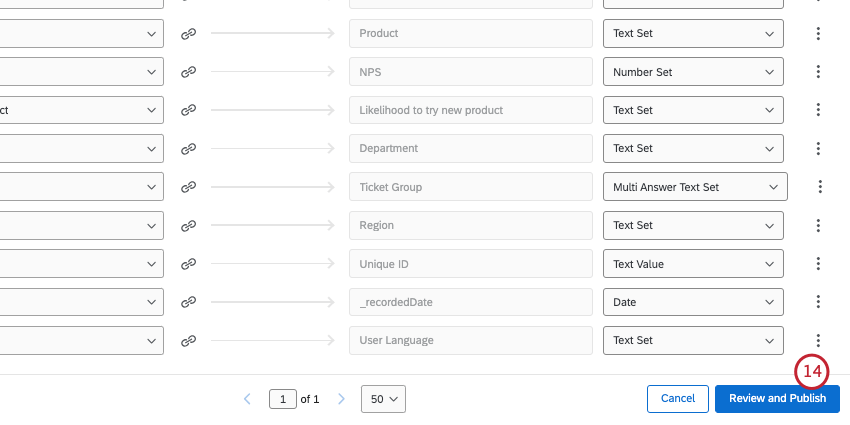Open the three-dot menu for the Department row

click(x=818, y=148)
